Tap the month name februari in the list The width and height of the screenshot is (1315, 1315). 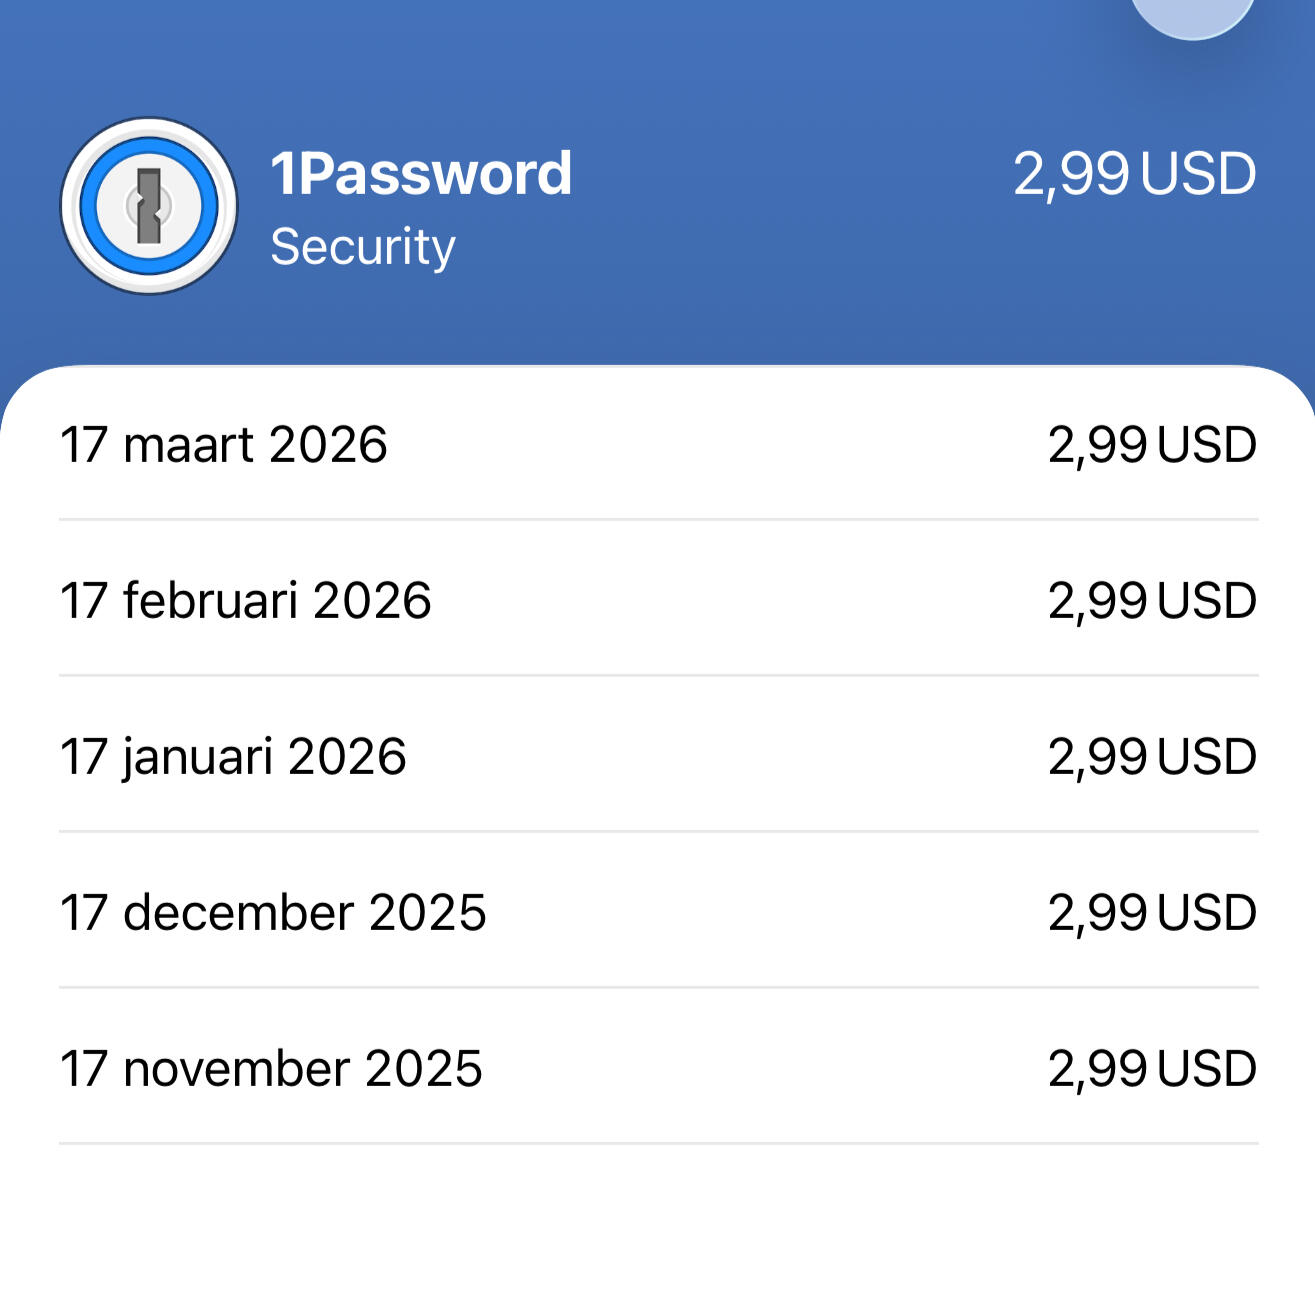click(210, 601)
